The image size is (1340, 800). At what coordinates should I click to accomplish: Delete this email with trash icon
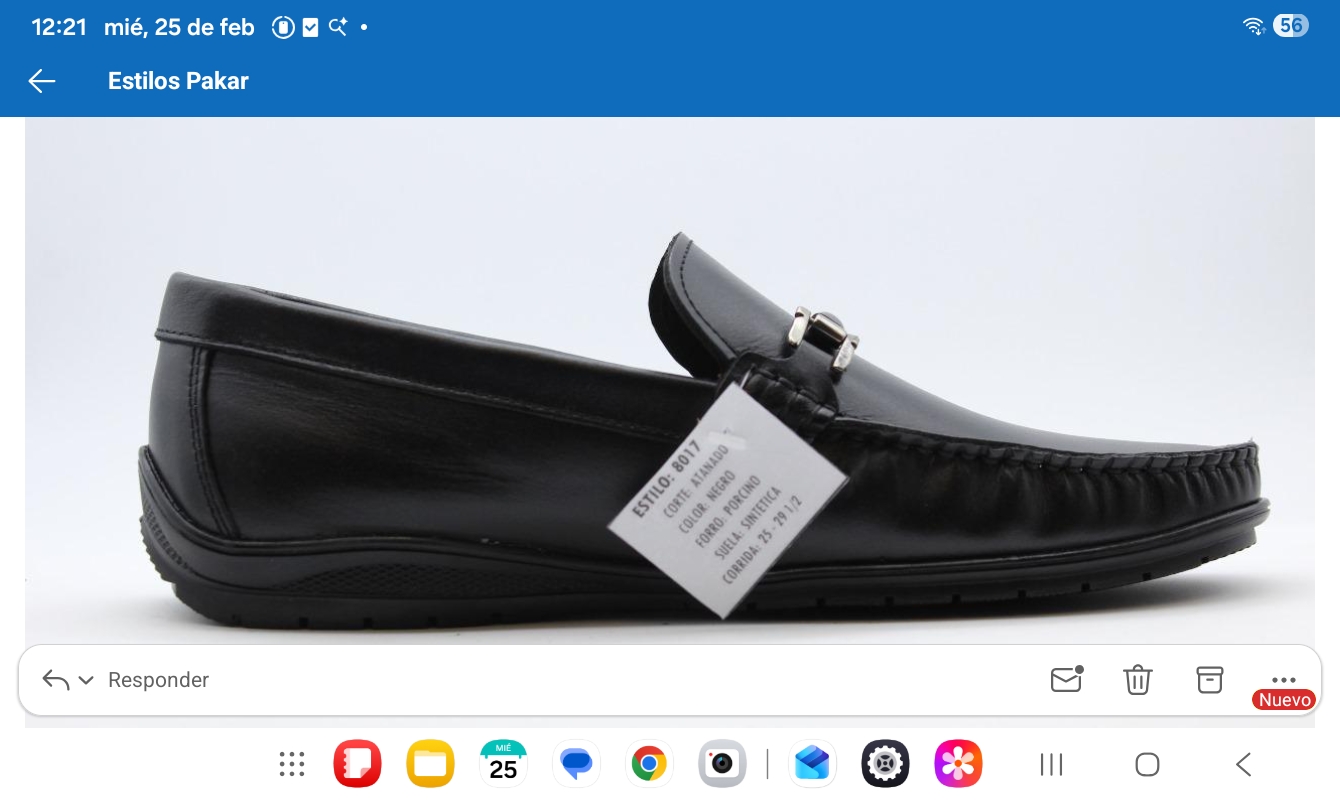(1138, 680)
